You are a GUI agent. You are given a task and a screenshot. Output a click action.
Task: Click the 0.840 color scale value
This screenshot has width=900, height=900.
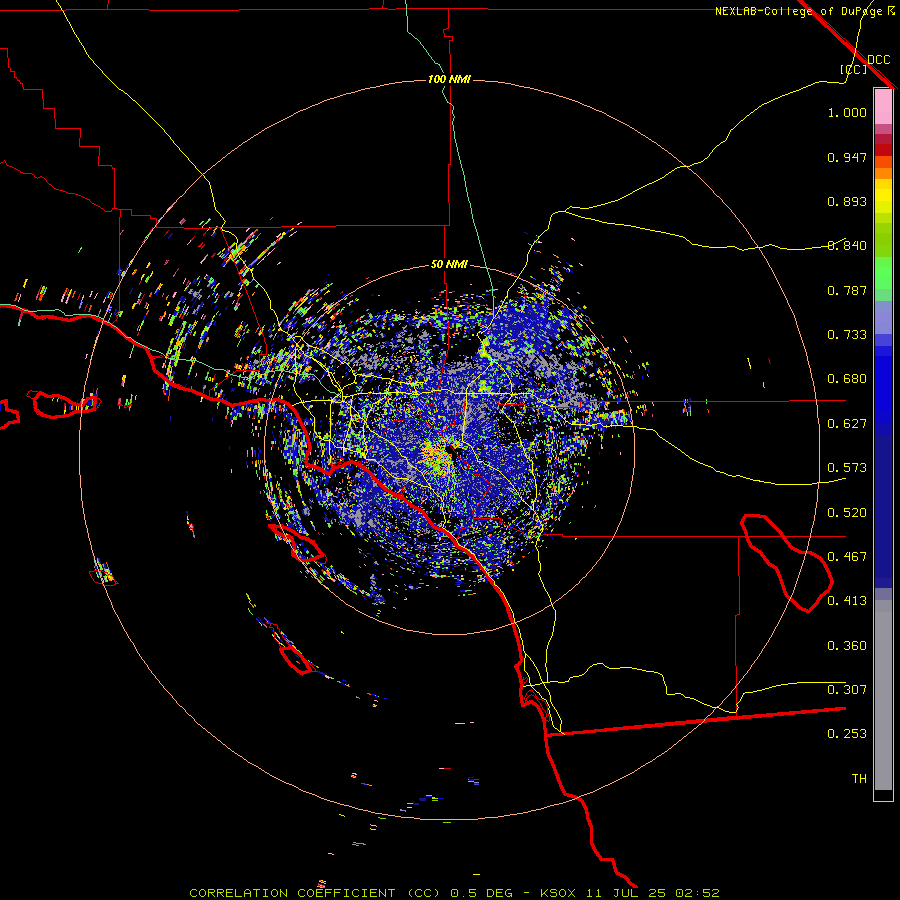(x=847, y=246)
